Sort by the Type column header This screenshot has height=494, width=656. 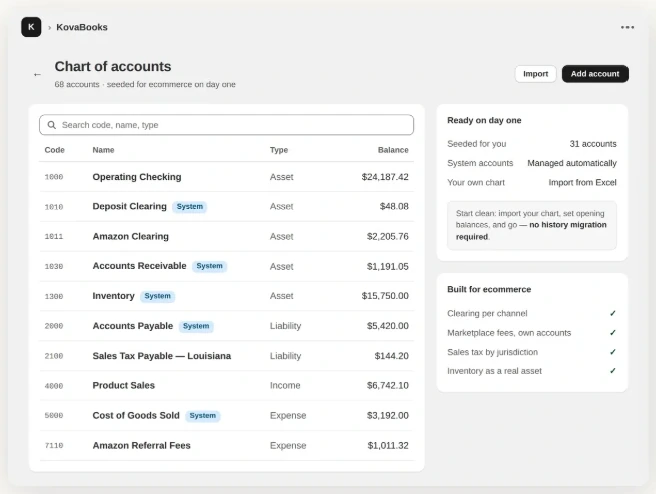click(x=279, y=150)
